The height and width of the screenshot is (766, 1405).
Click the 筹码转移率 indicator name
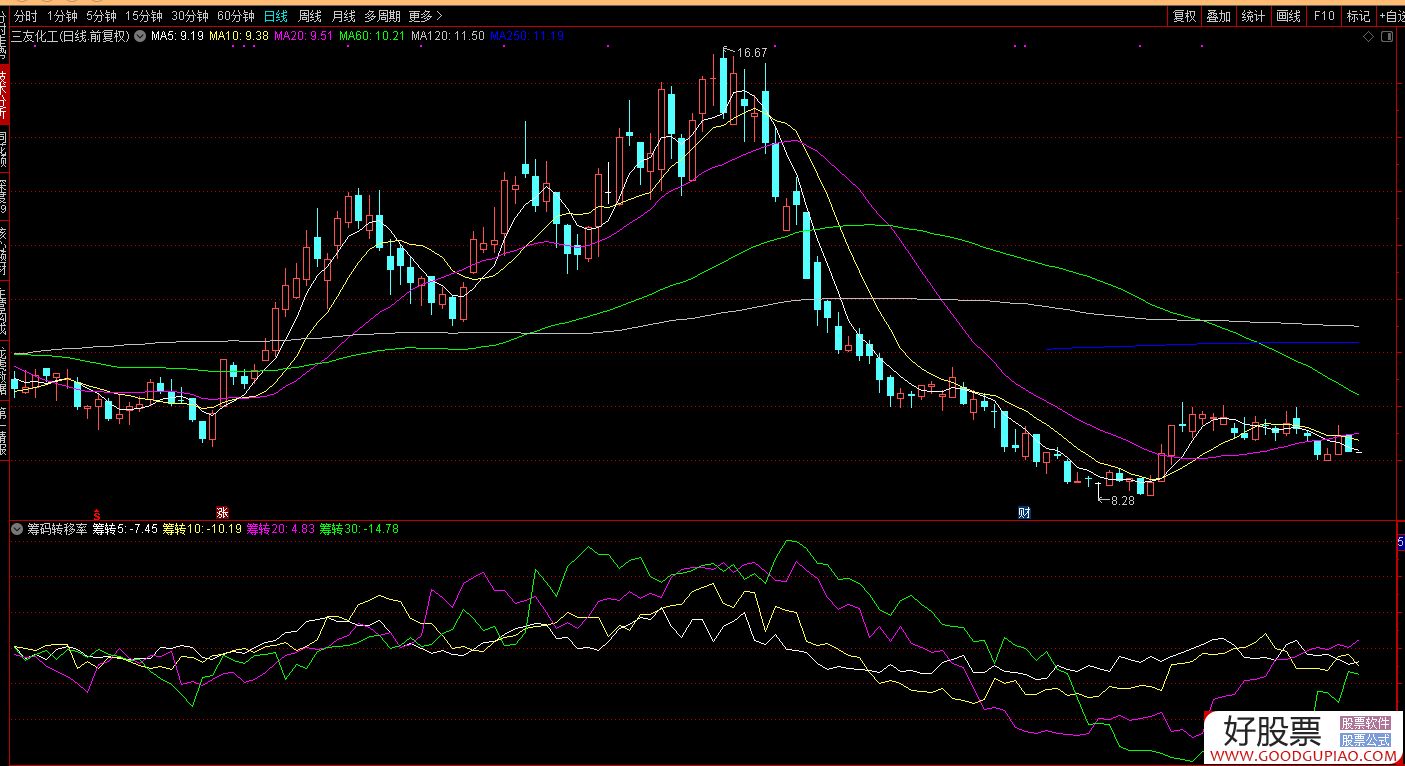(57, 528)
